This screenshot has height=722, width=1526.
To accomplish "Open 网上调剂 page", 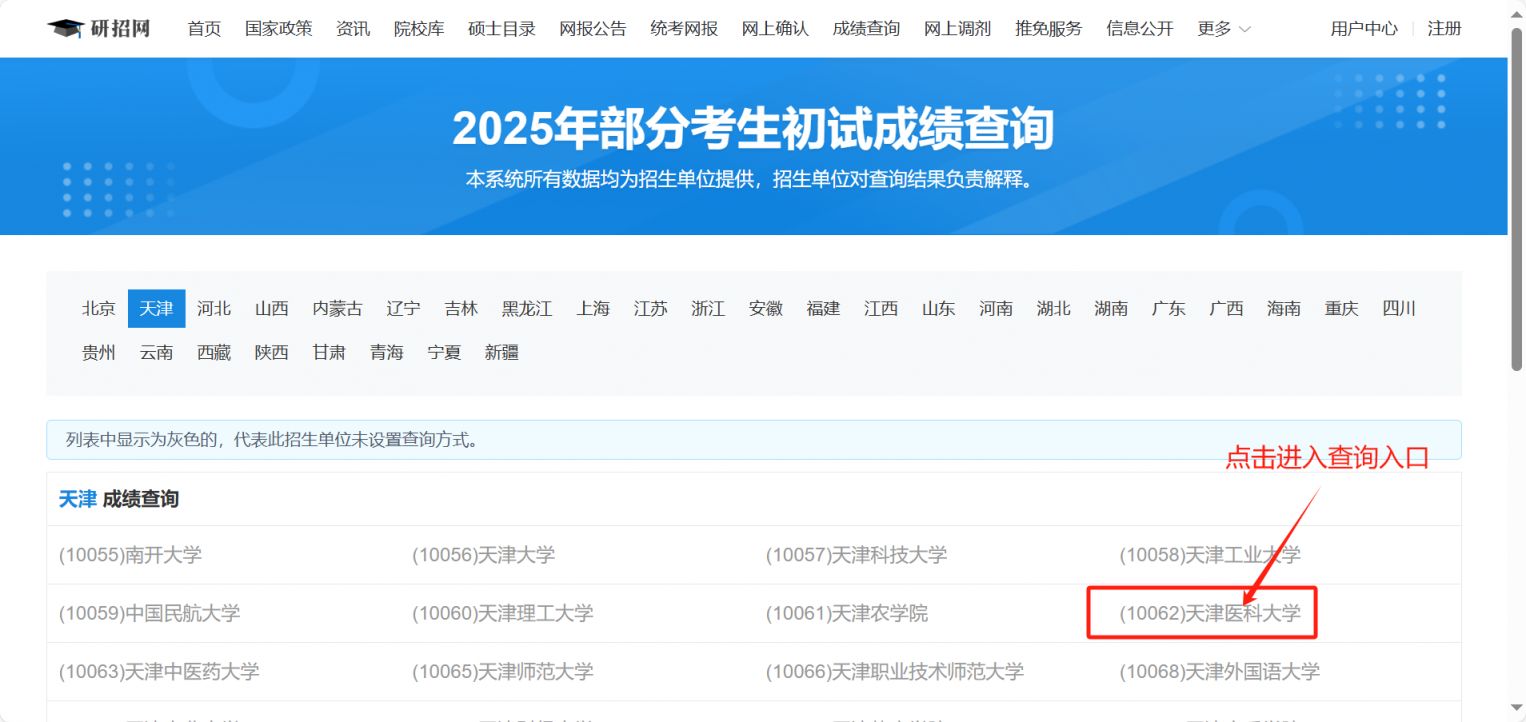I will point(957,29).
